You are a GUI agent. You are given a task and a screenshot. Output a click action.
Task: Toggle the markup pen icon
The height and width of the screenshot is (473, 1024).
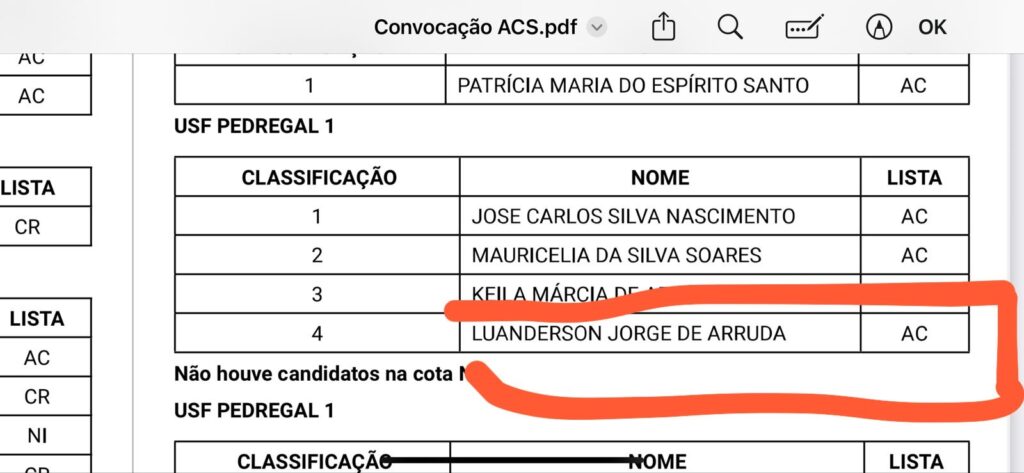click(x=879, y=27)
